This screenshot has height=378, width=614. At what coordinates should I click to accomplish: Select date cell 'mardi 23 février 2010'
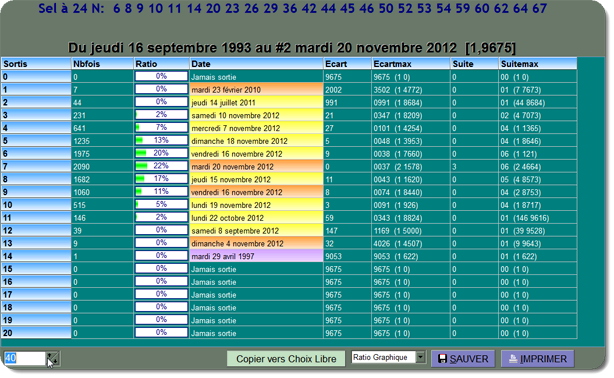(x=256, y=90)
